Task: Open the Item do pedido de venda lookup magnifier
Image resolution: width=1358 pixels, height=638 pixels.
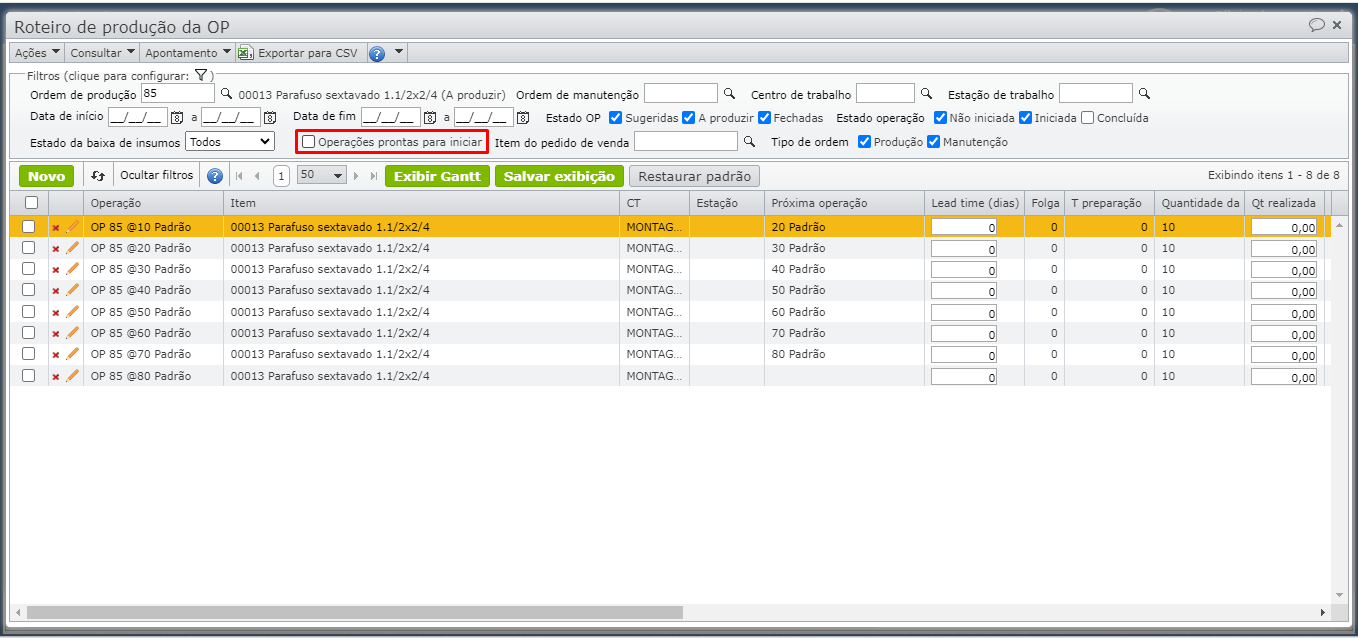Action: tap(749, 142)
